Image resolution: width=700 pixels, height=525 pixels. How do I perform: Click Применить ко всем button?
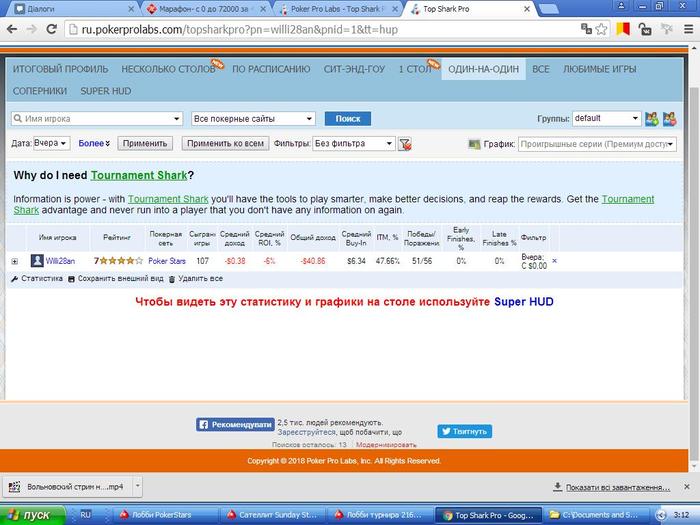[x=225, y=143]
